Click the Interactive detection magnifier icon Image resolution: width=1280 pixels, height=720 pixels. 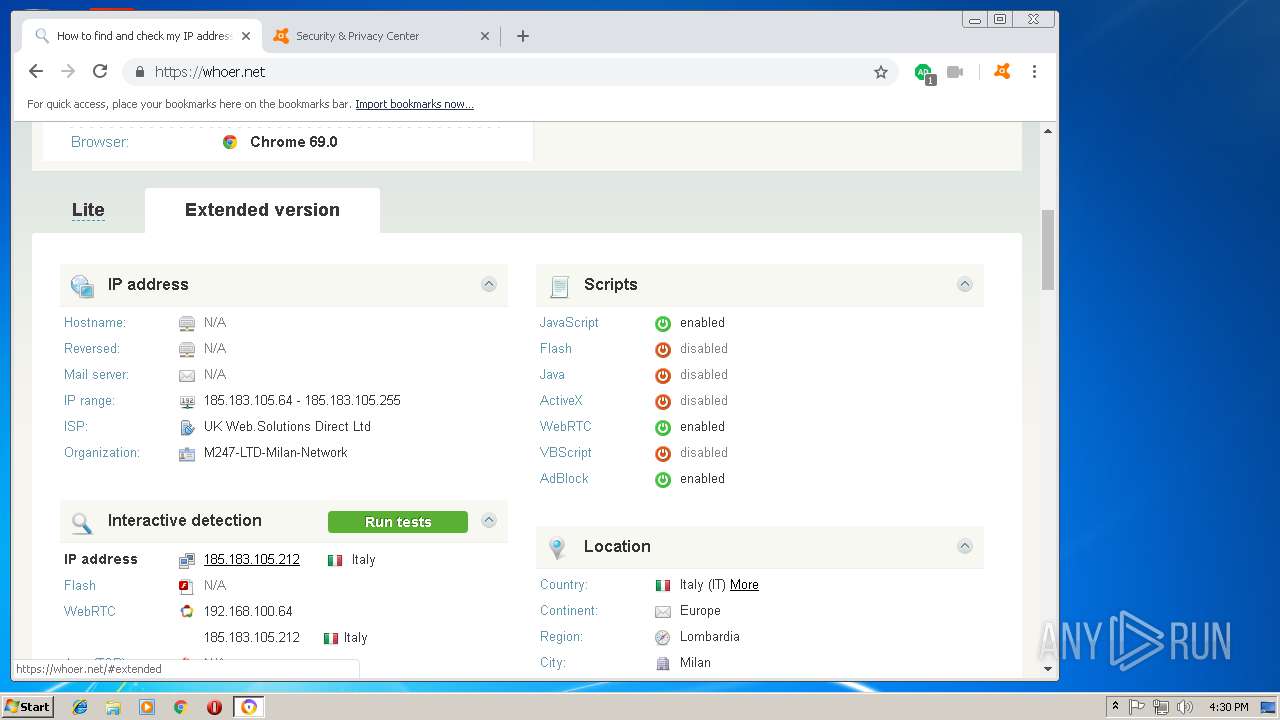click(x=82, y=522)
